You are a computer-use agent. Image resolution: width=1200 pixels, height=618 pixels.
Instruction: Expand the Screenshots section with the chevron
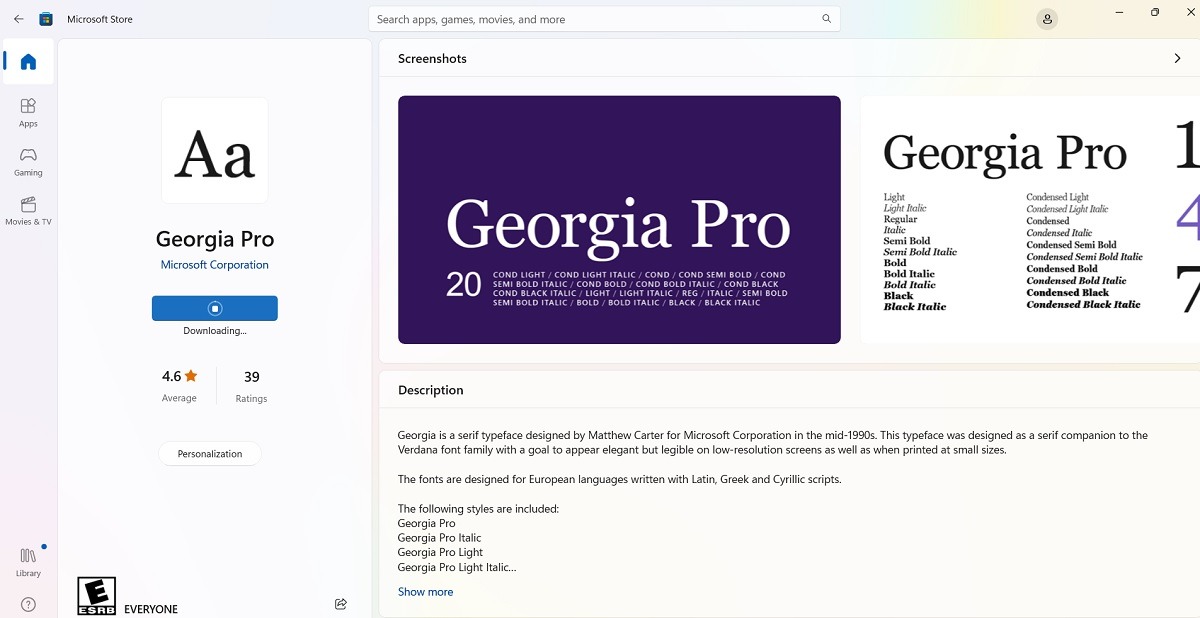[x=1177, y=58]
